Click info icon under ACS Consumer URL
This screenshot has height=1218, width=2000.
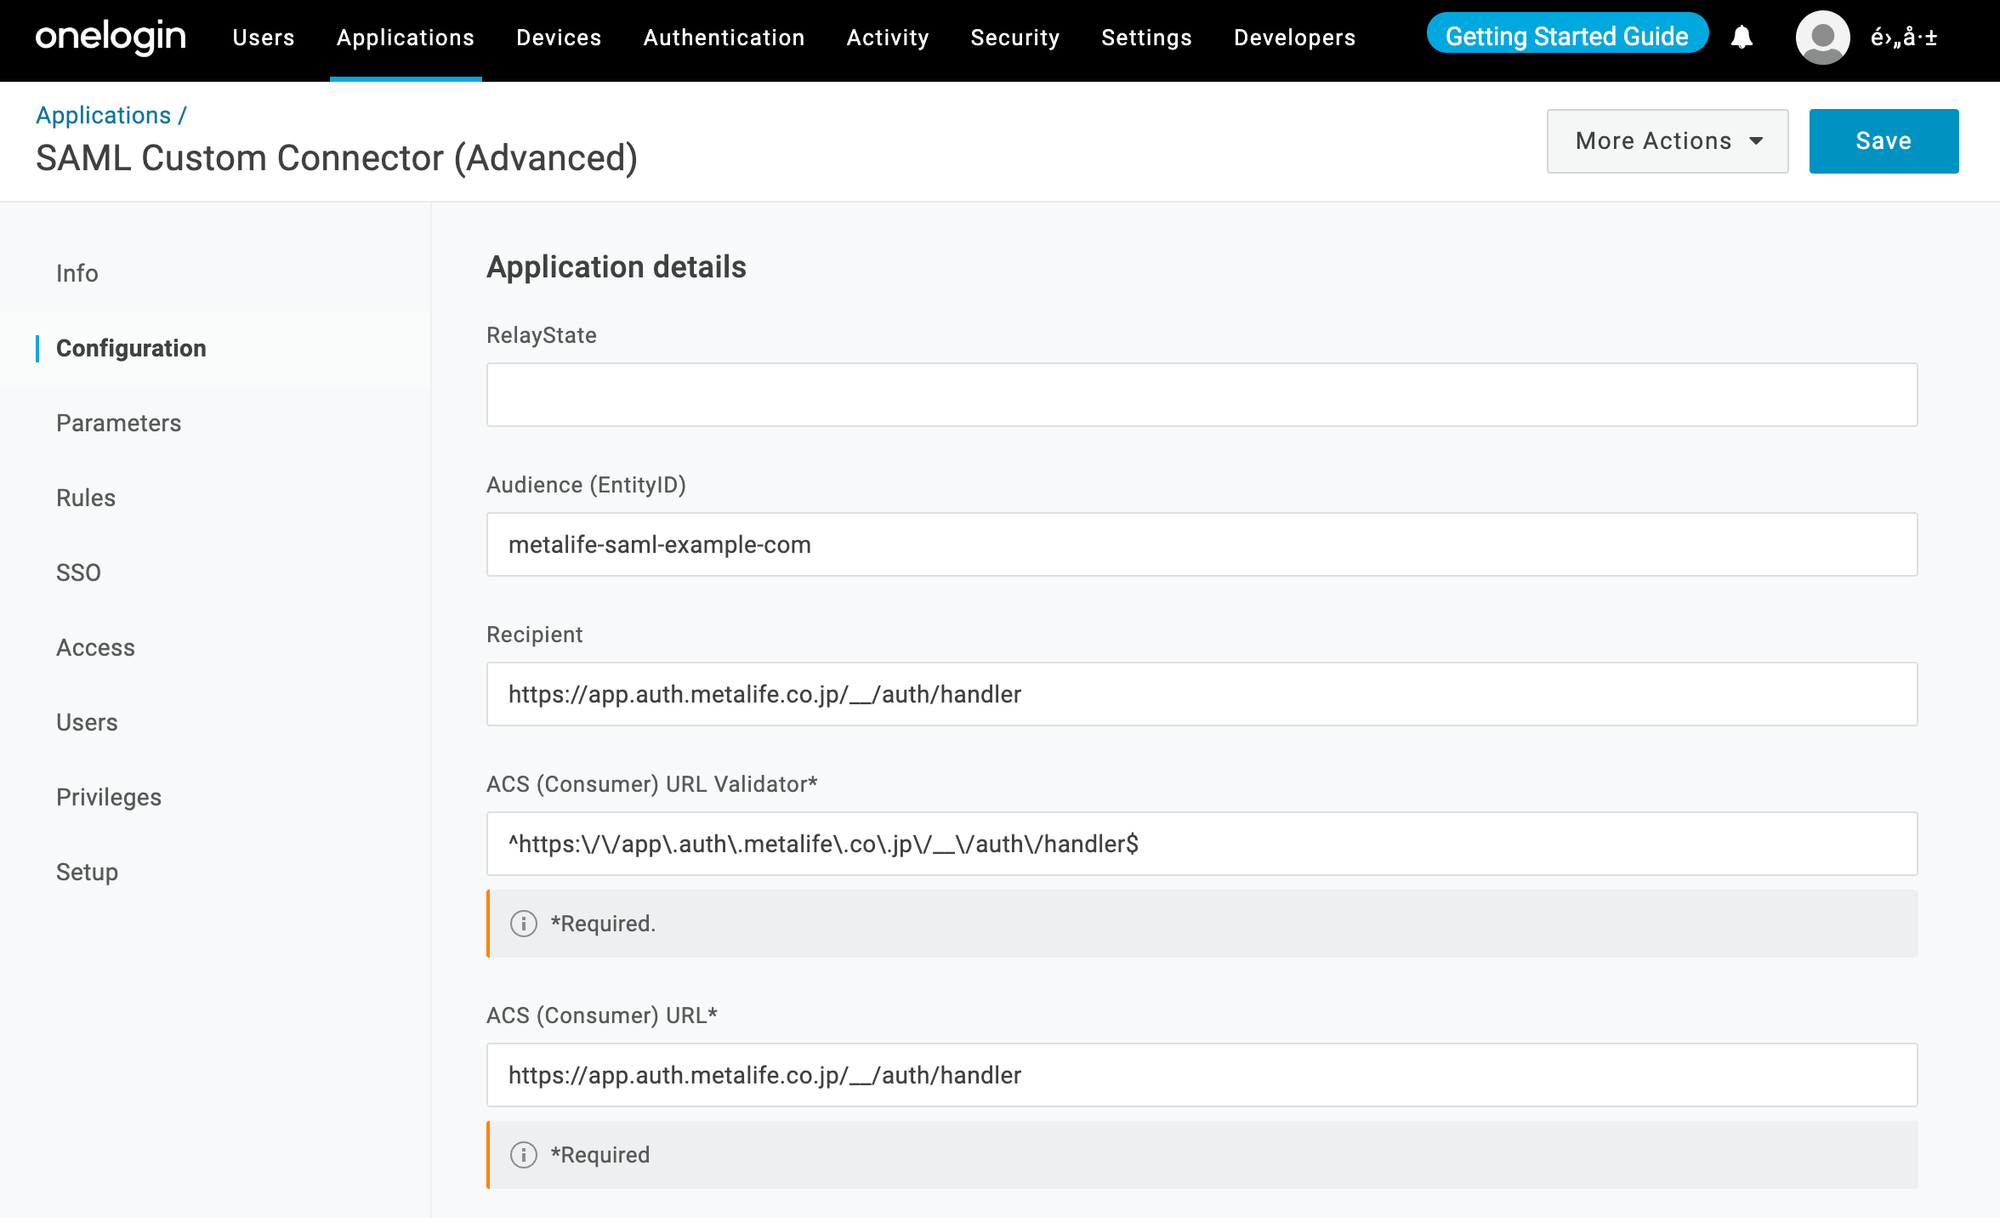[x=523, y=1155]
